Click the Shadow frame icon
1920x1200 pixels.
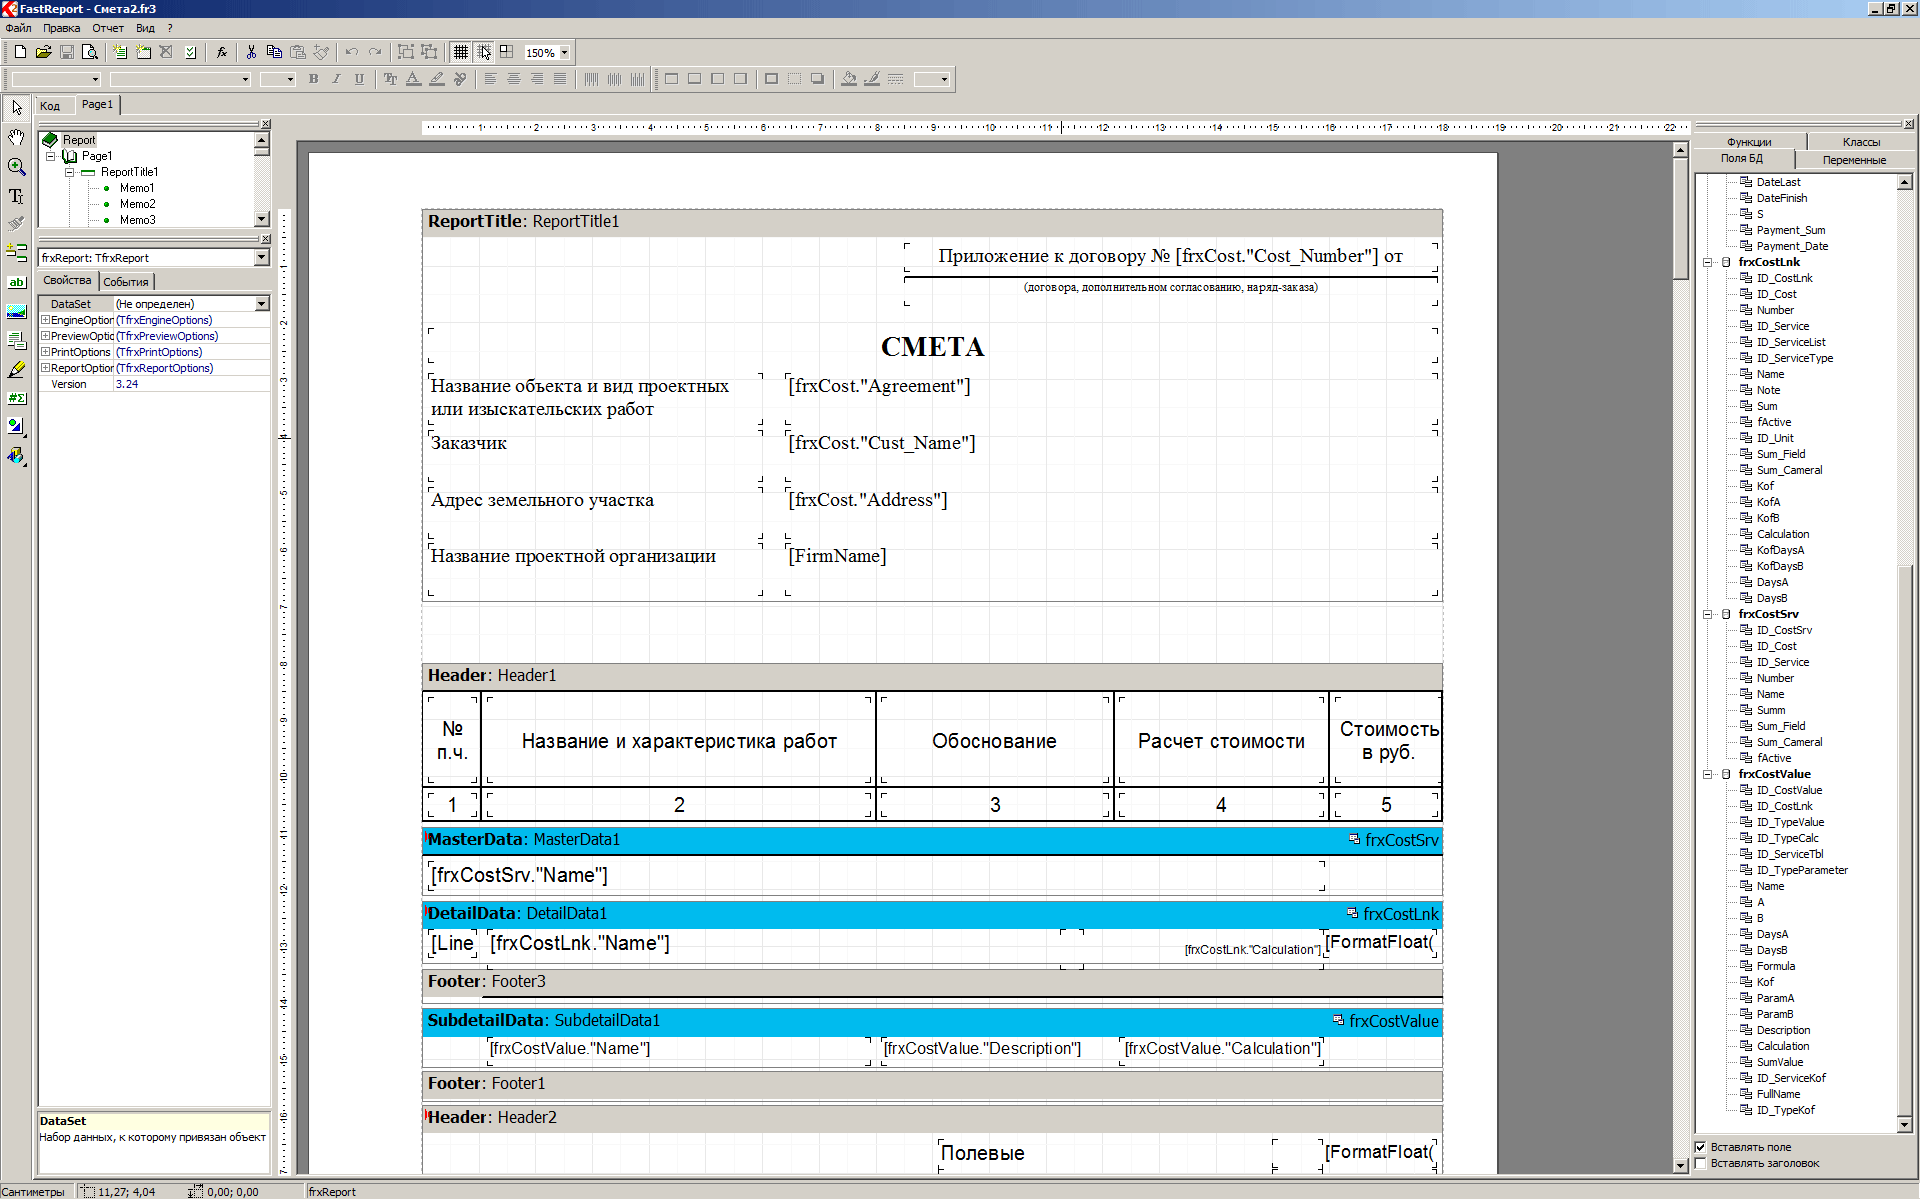click(817, 79)
